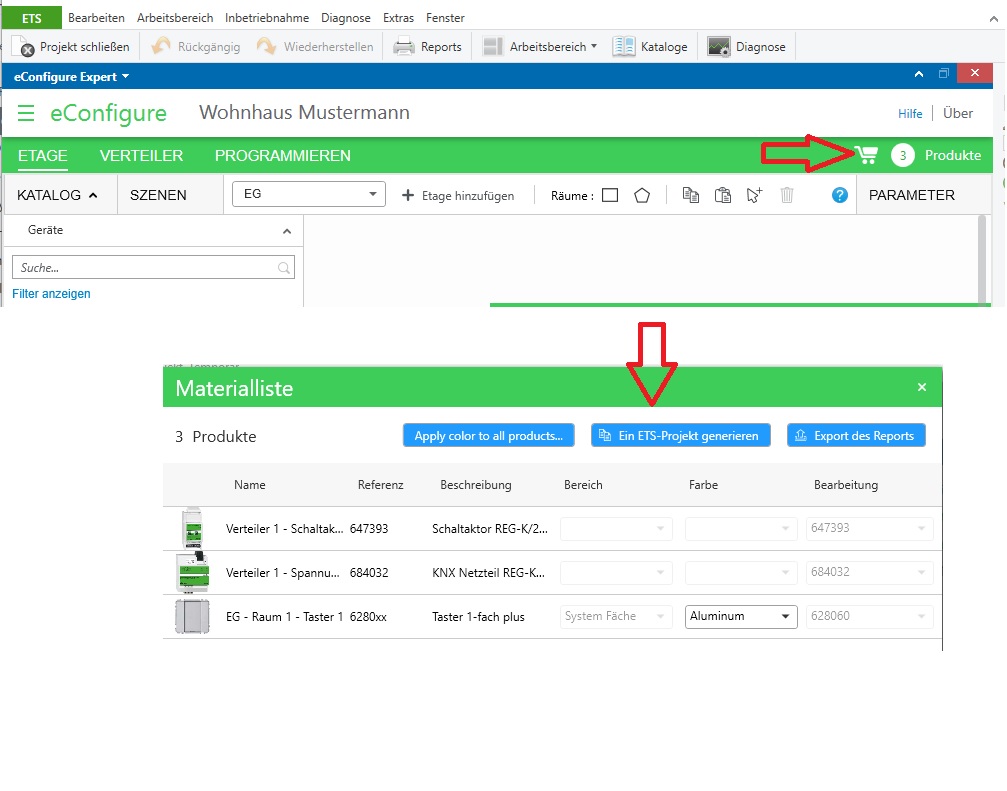Open the eConfigure Expert dropdown
This screenshot has height=791, width=1007.
71,76
